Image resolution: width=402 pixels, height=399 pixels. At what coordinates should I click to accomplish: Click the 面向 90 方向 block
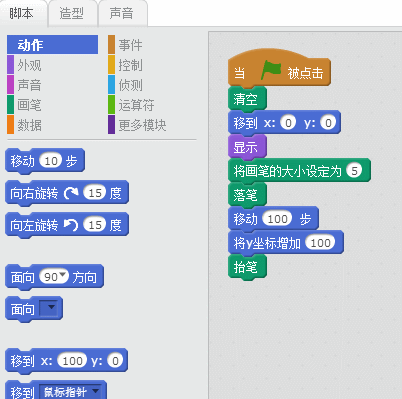click(54, 277)
